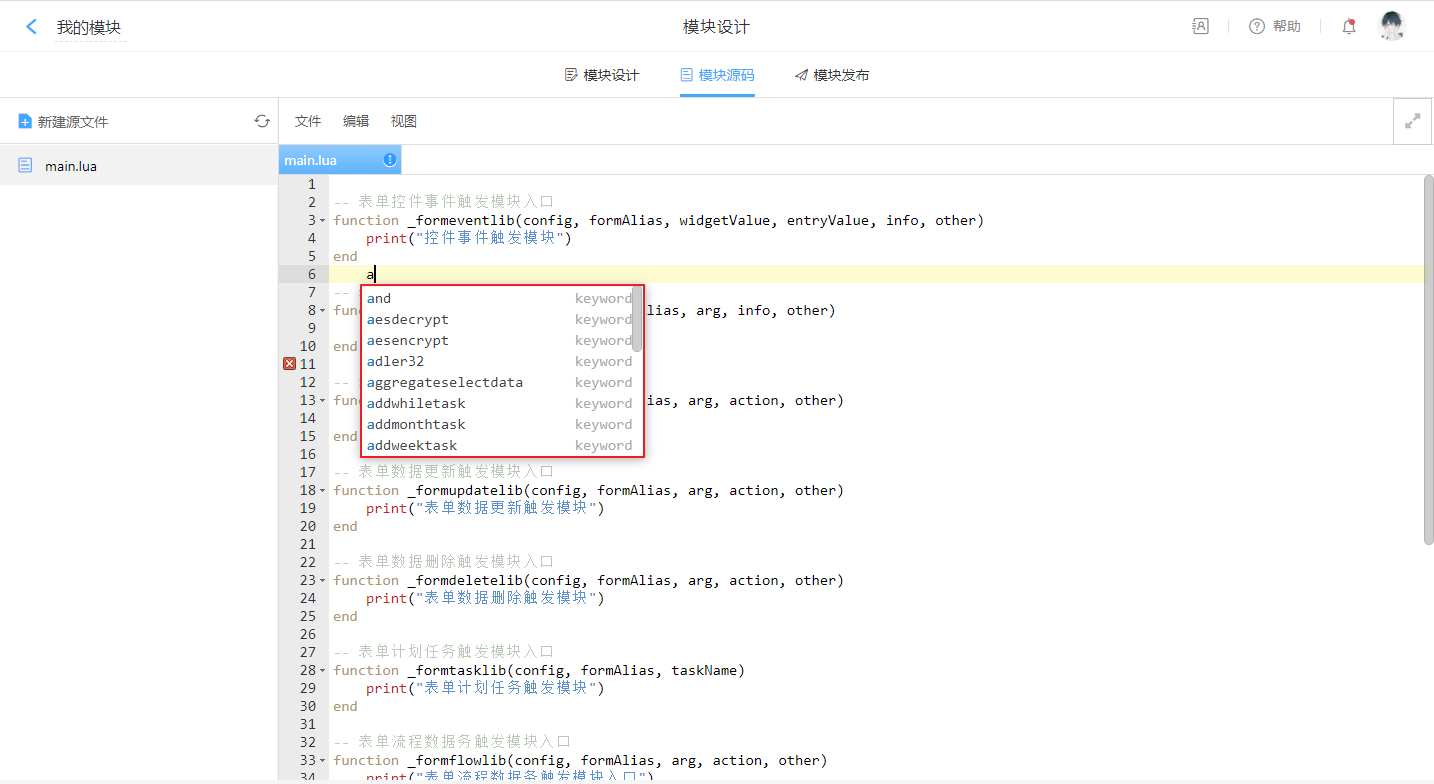Switch to the 模块设计 tab
This screenshot has height=784, width=1434.
(602, 75)
